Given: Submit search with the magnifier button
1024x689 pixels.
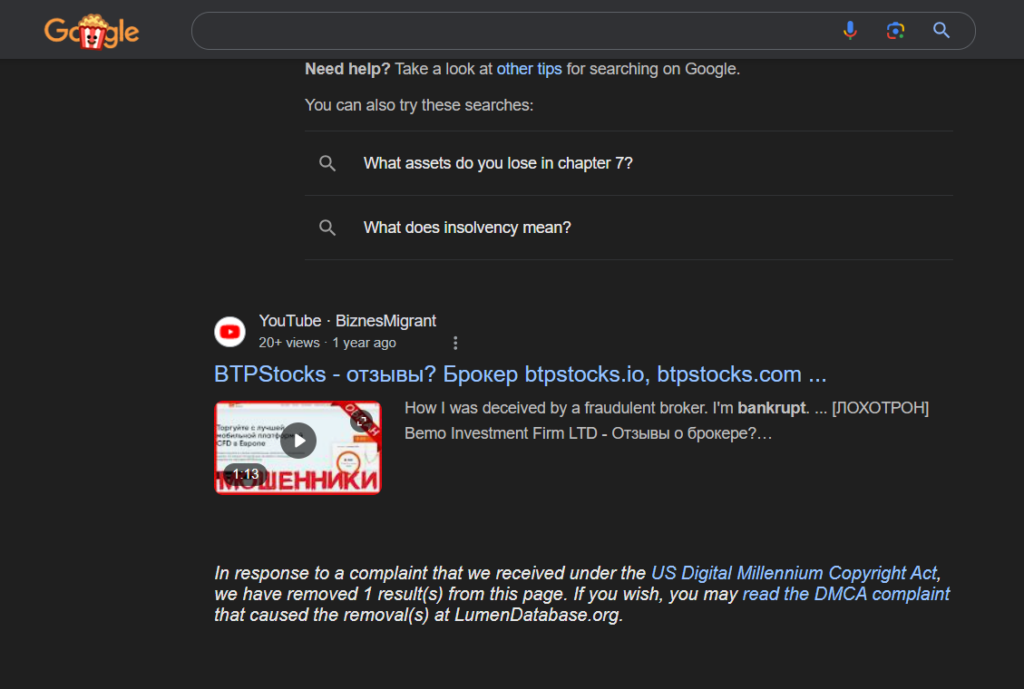Looking at the screenshot, I should 941,30.
